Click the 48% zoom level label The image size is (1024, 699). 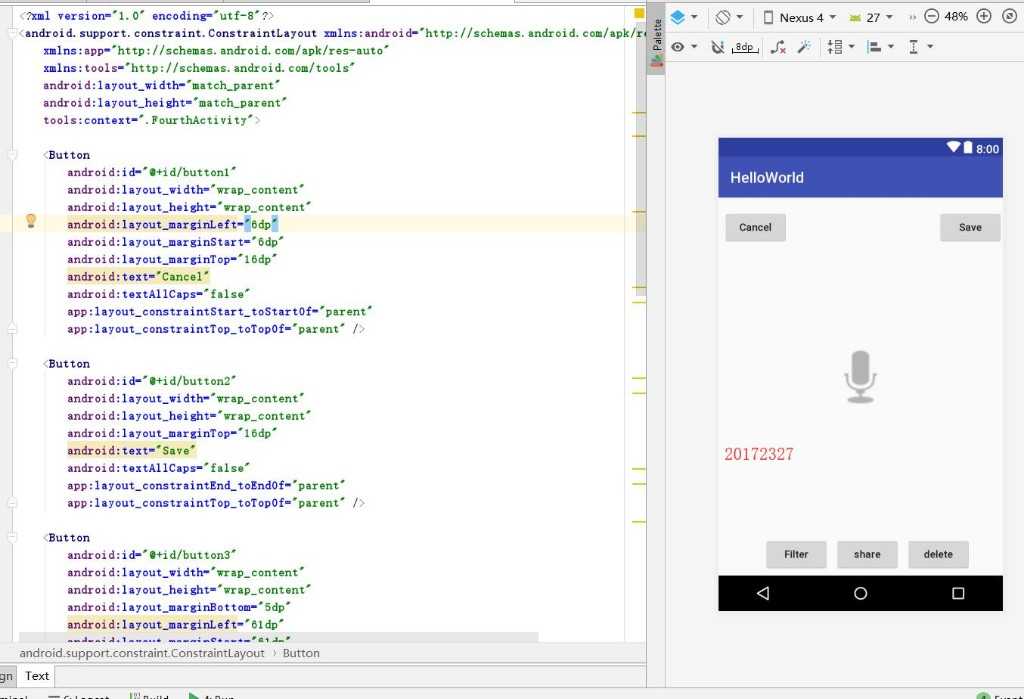click(x=956, y=16)
